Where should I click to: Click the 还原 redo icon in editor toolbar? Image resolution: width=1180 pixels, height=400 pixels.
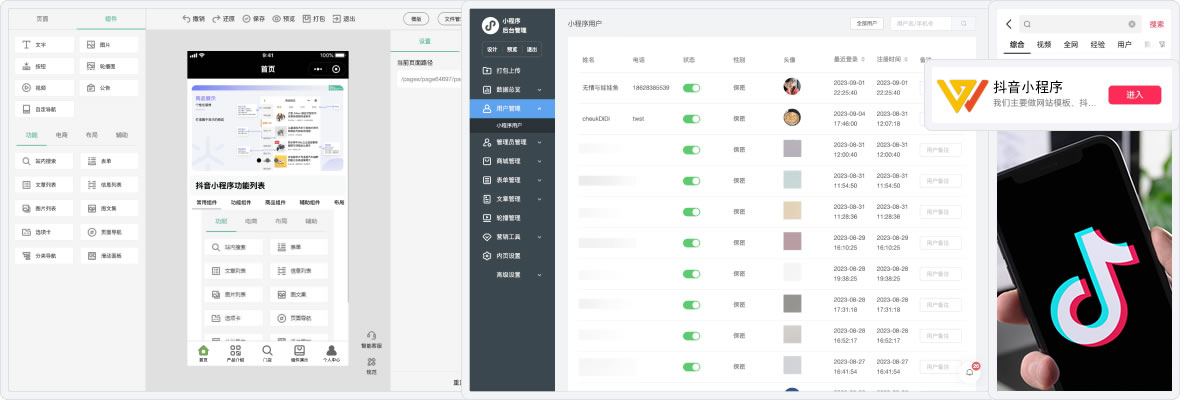(x=216, y=19)
